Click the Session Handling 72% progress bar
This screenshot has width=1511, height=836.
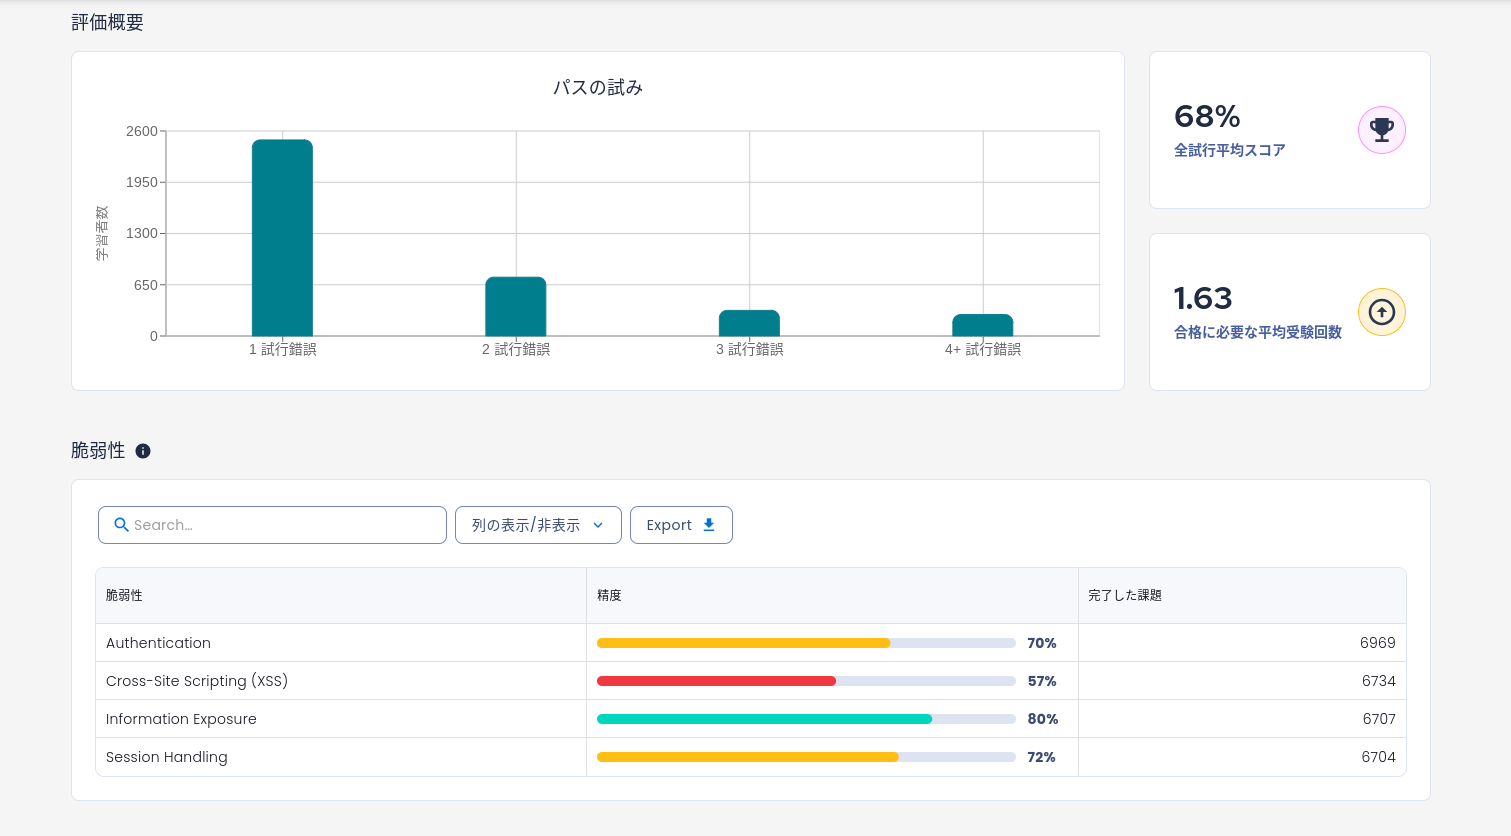pos(805,757)
